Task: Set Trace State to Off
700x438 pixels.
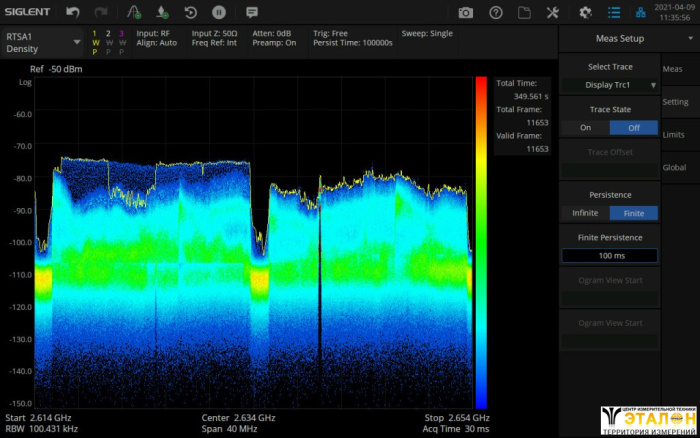Action: coord(633,127)
